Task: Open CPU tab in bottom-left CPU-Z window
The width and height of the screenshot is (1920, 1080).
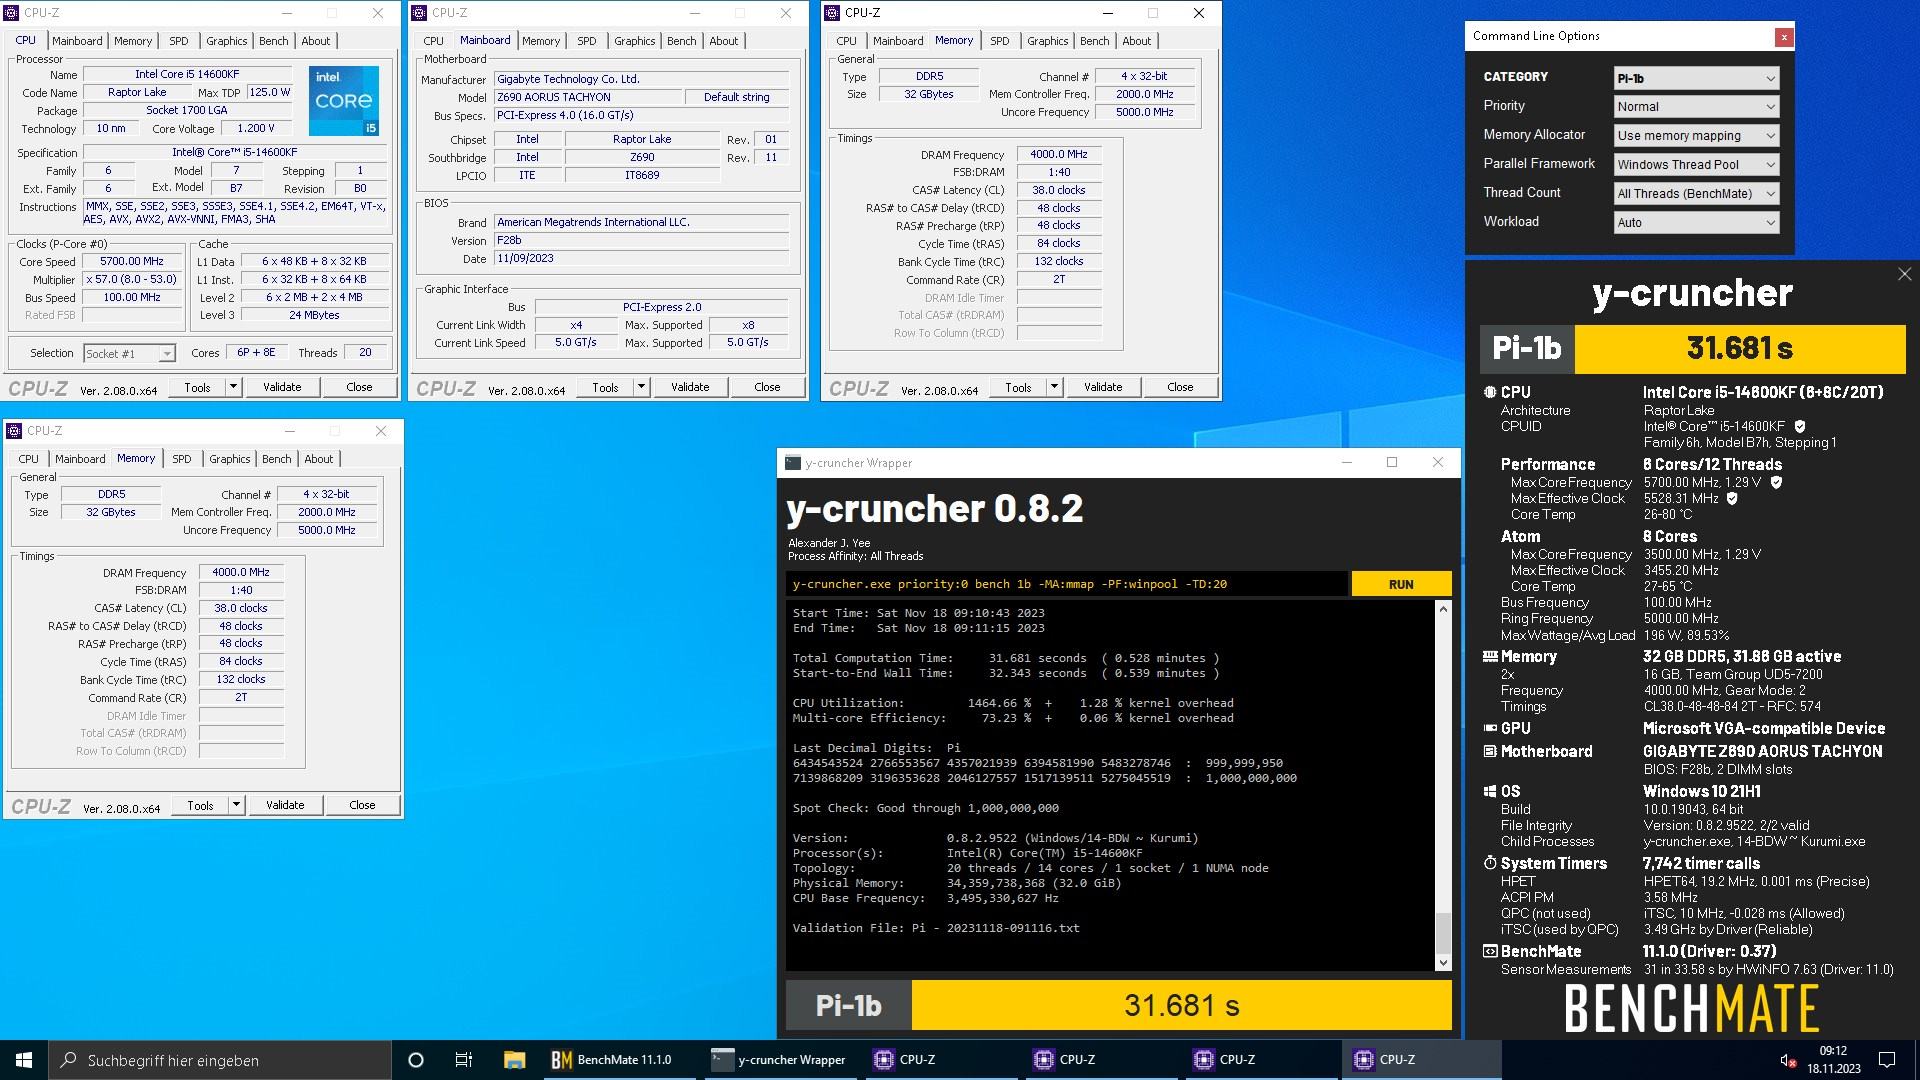Action: [29, 459]
